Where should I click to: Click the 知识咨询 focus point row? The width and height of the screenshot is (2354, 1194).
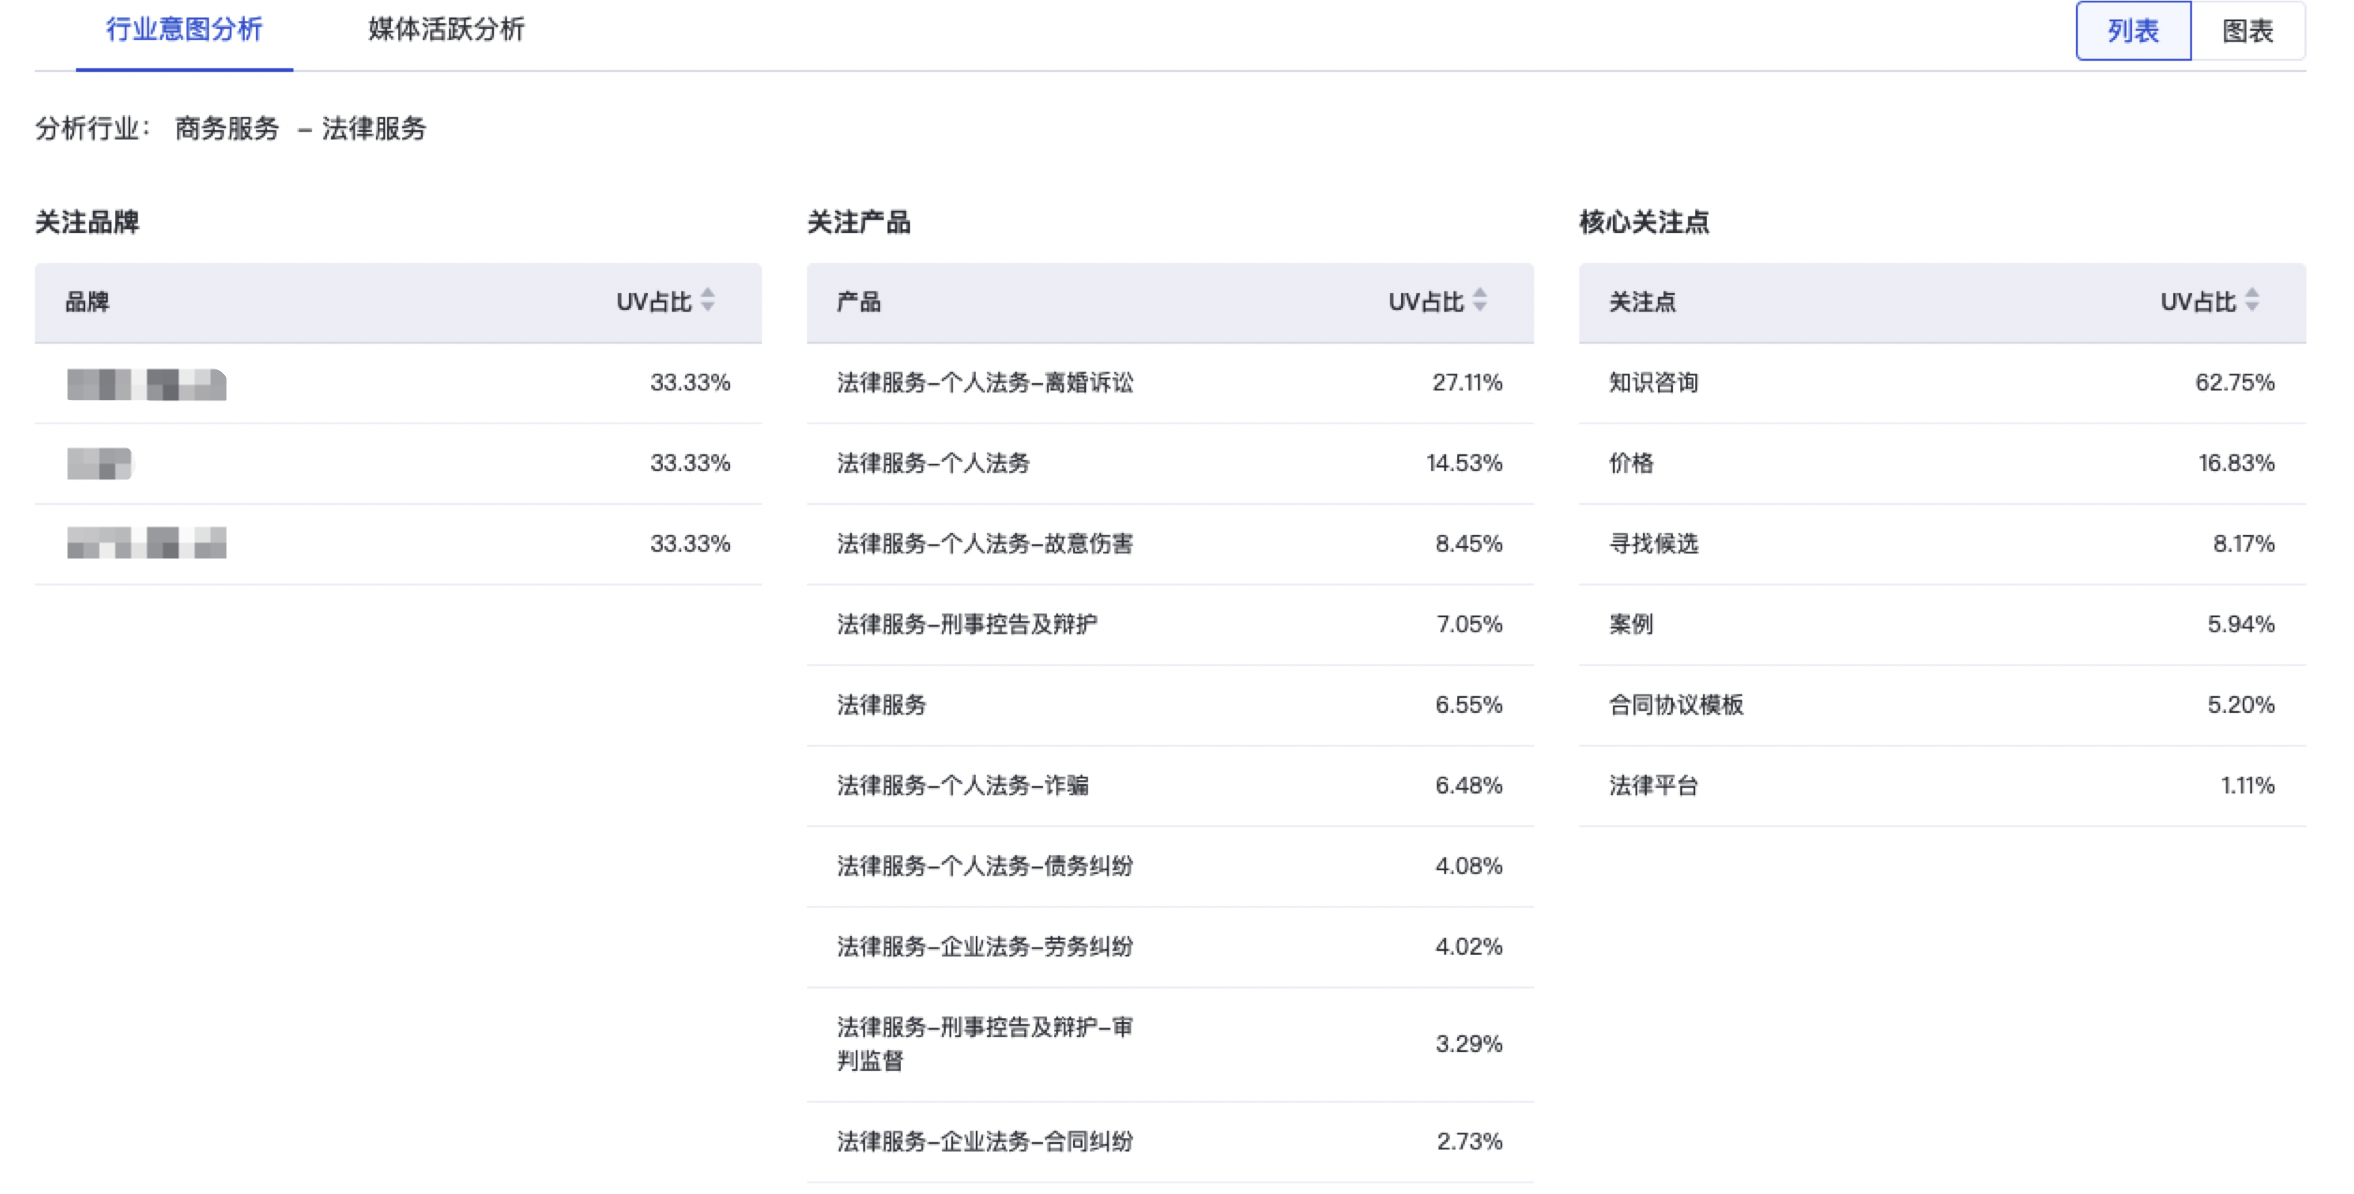[1653, 383]
